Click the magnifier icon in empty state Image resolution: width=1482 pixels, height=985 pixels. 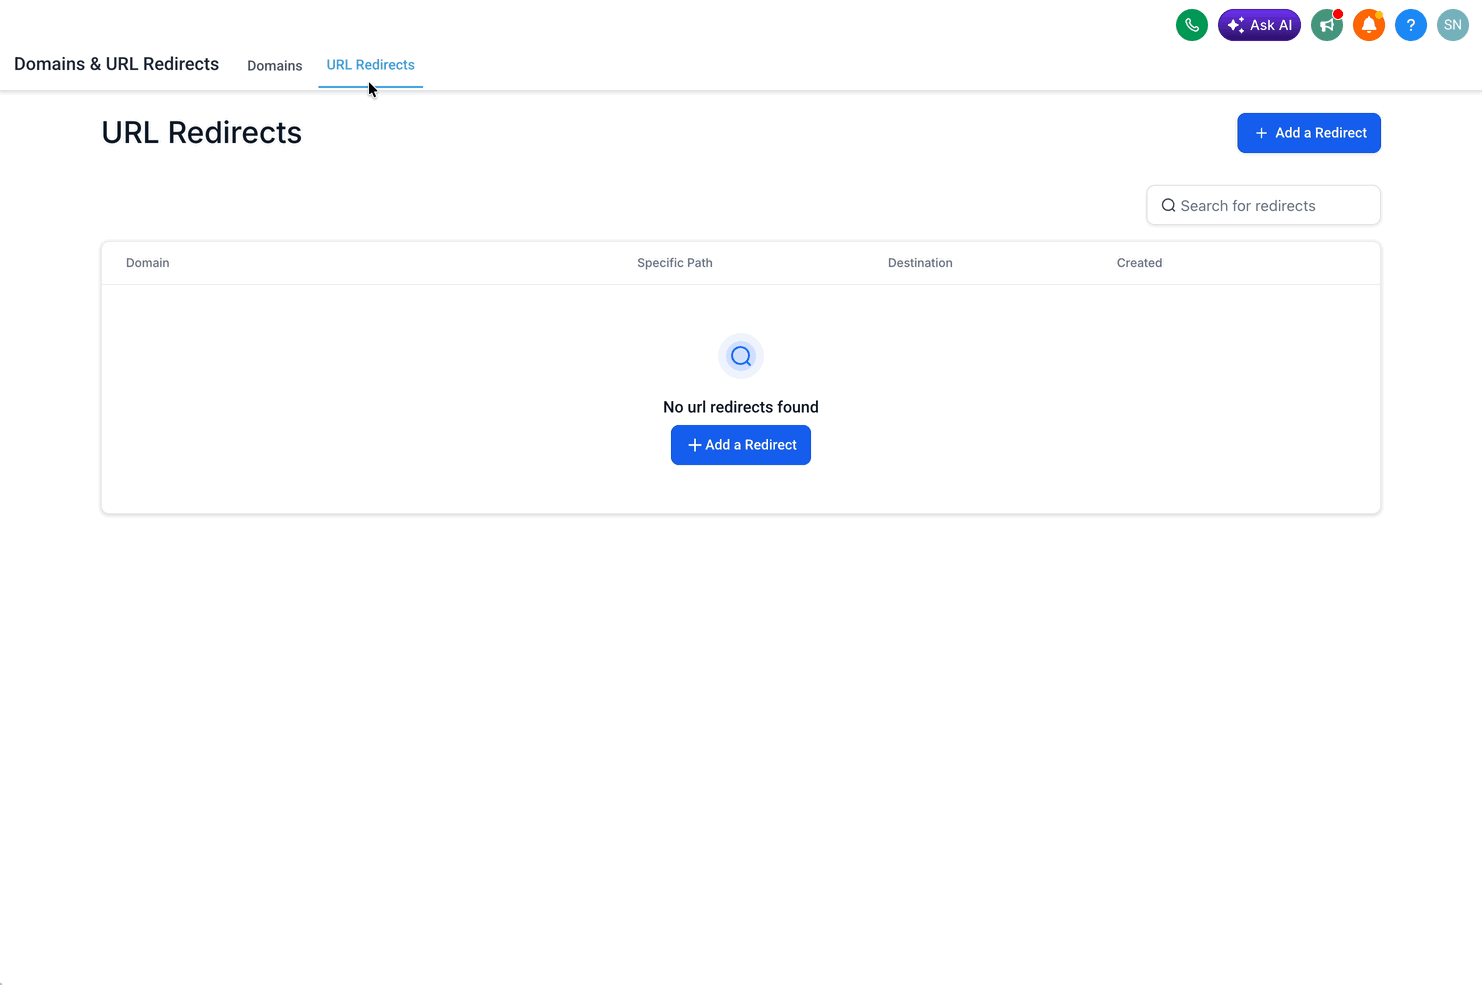pyautogui.click(x=741, y=356)
